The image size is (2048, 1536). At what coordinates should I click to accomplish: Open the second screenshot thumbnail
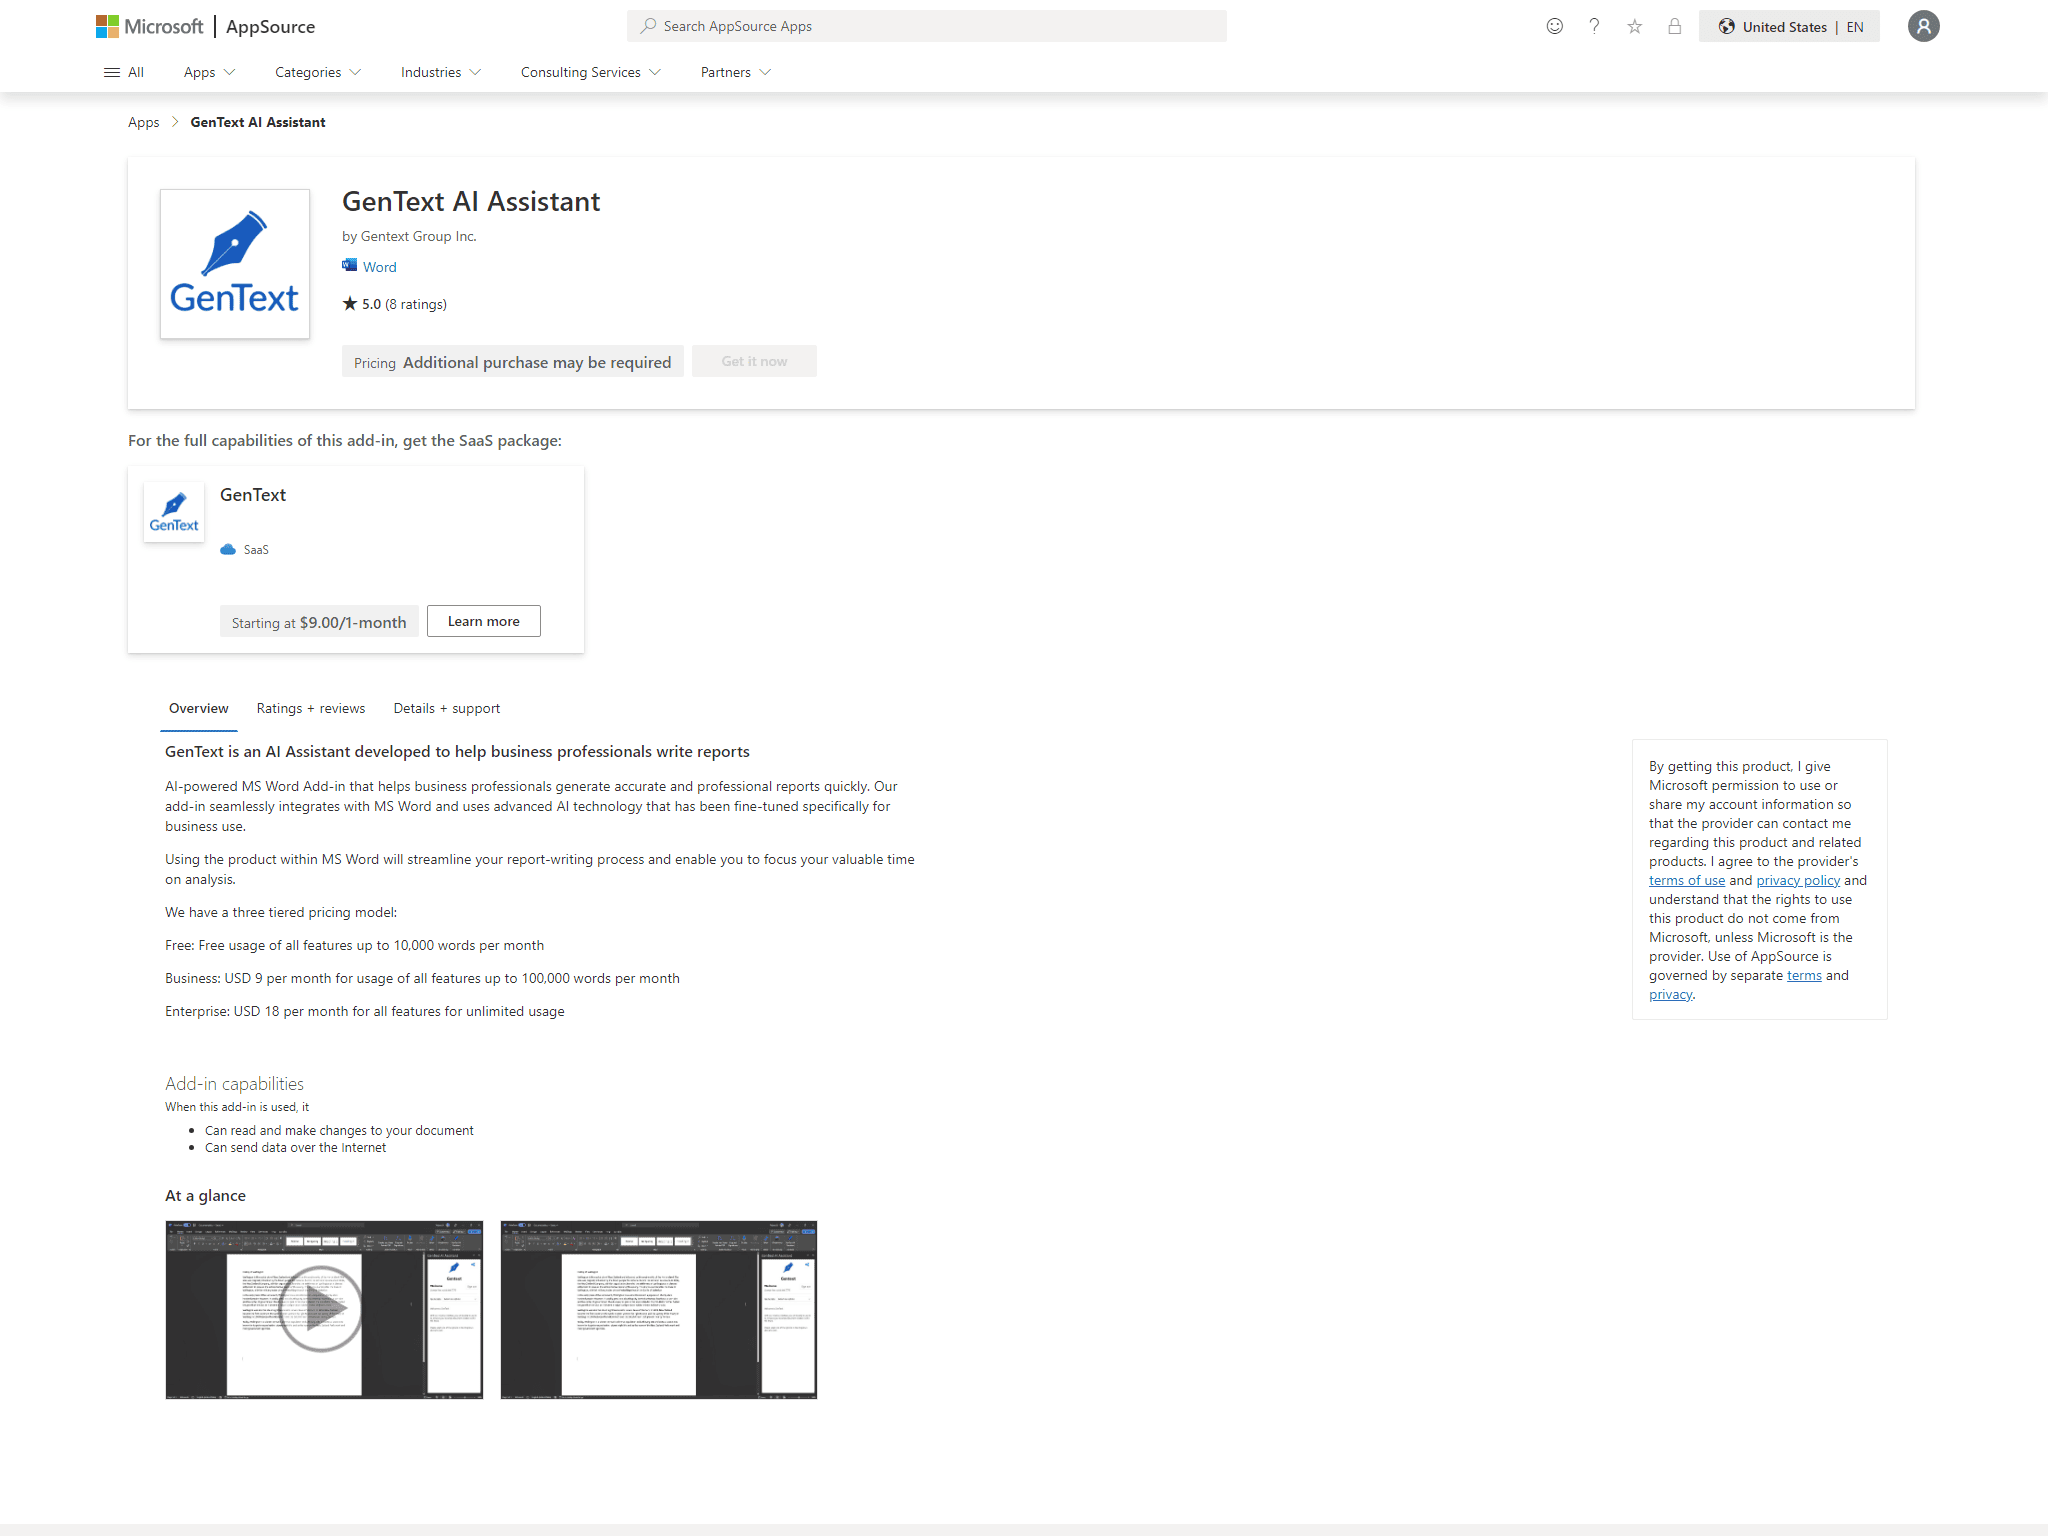659,1309
